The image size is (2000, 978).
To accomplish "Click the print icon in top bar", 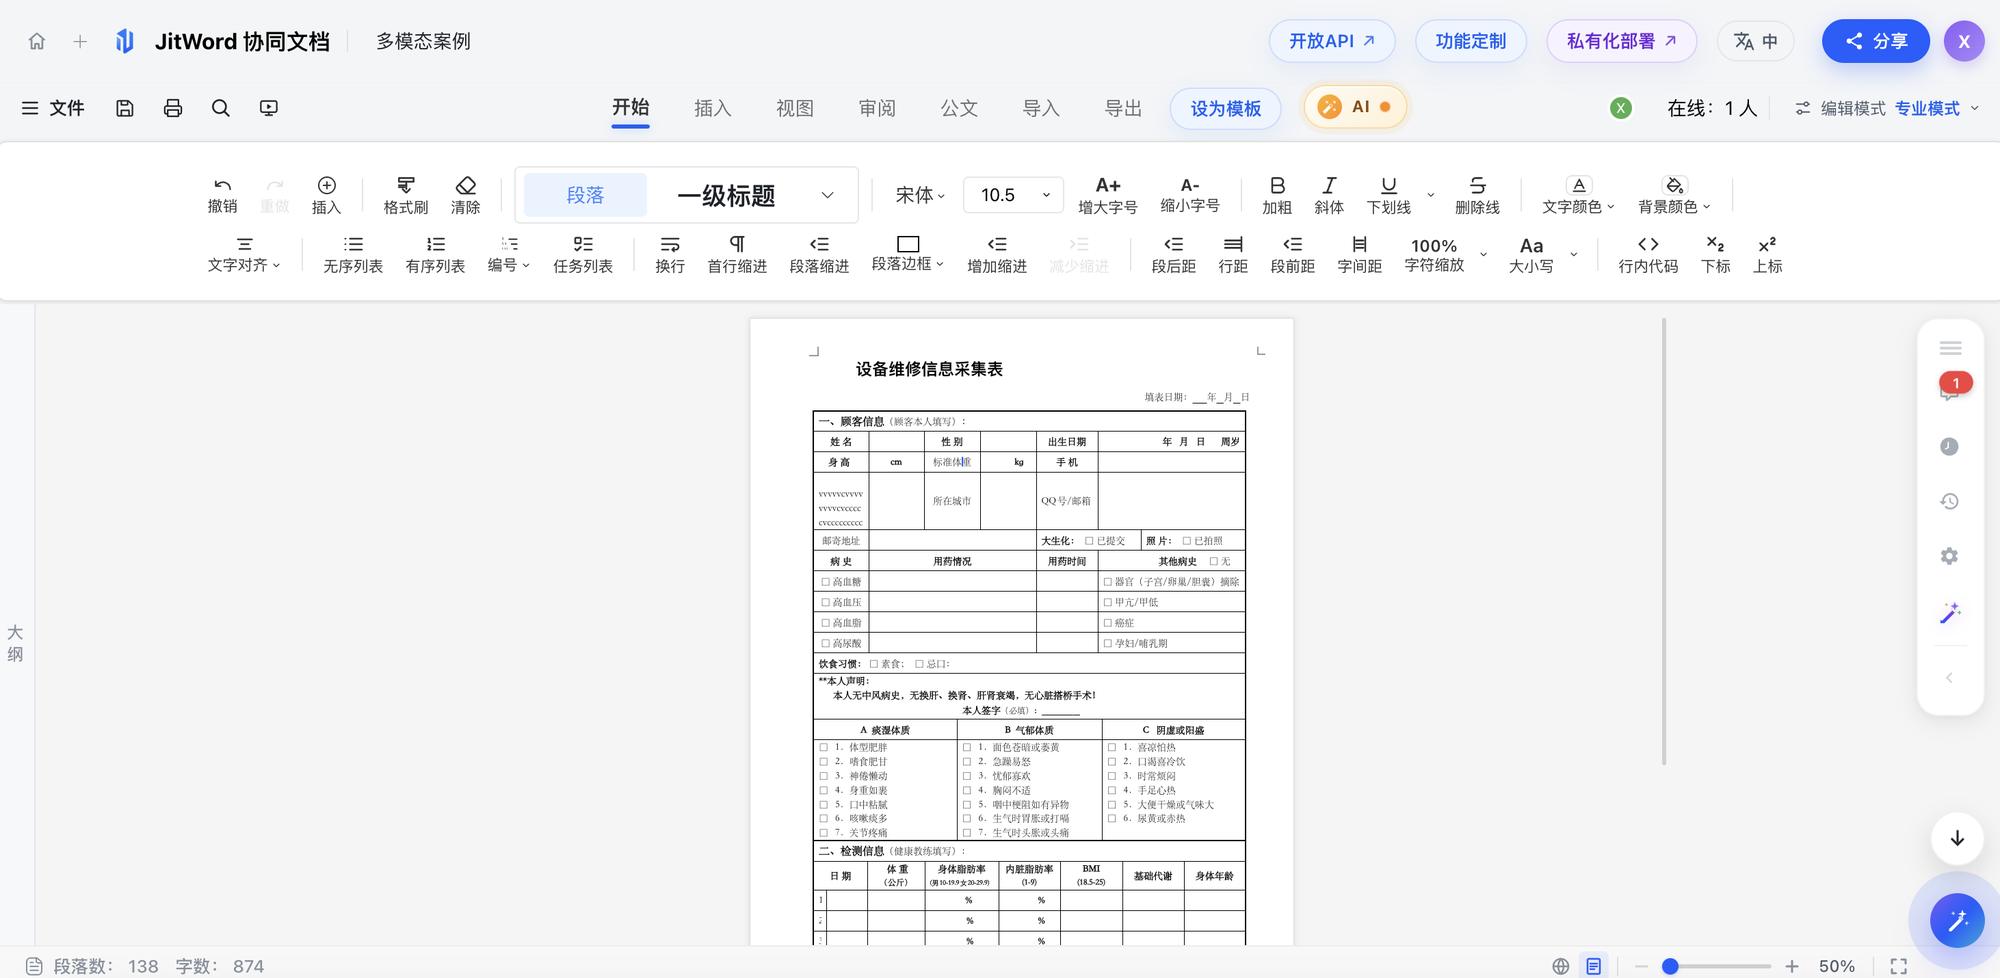I will (x=173, y=108).
